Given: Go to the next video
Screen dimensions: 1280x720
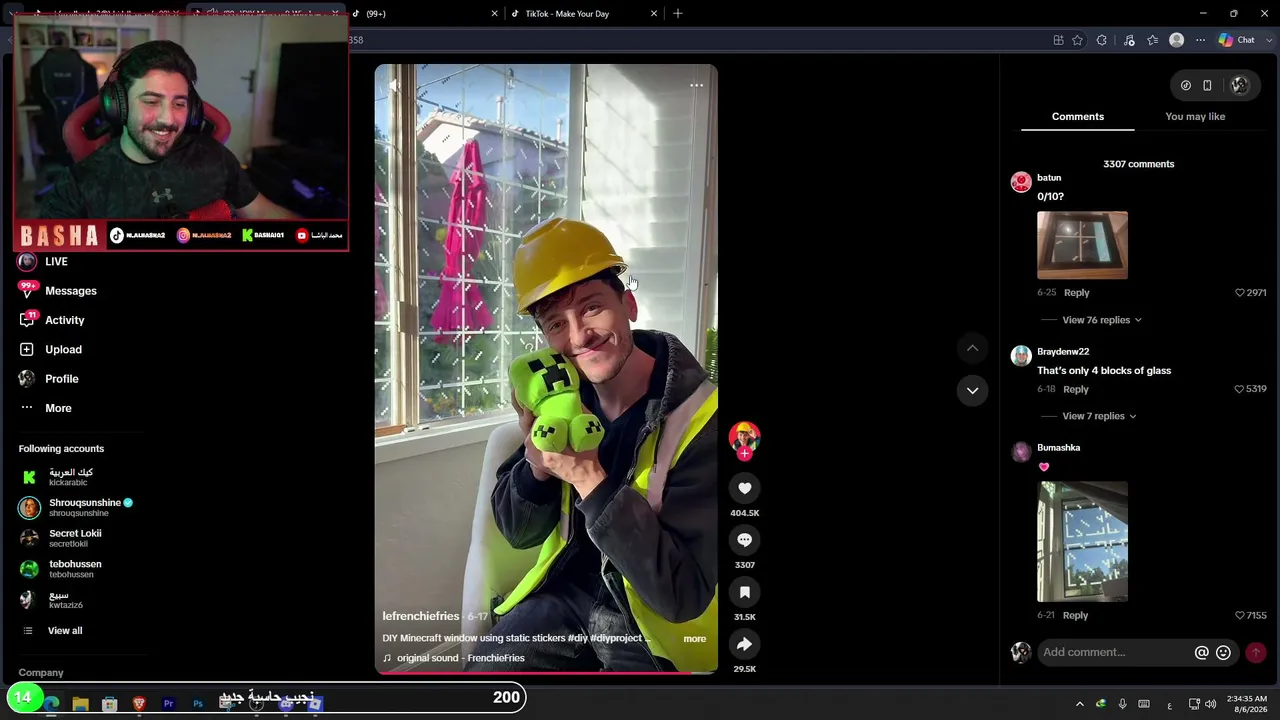Looking at the screenshot, I should (x=972, y=390).
